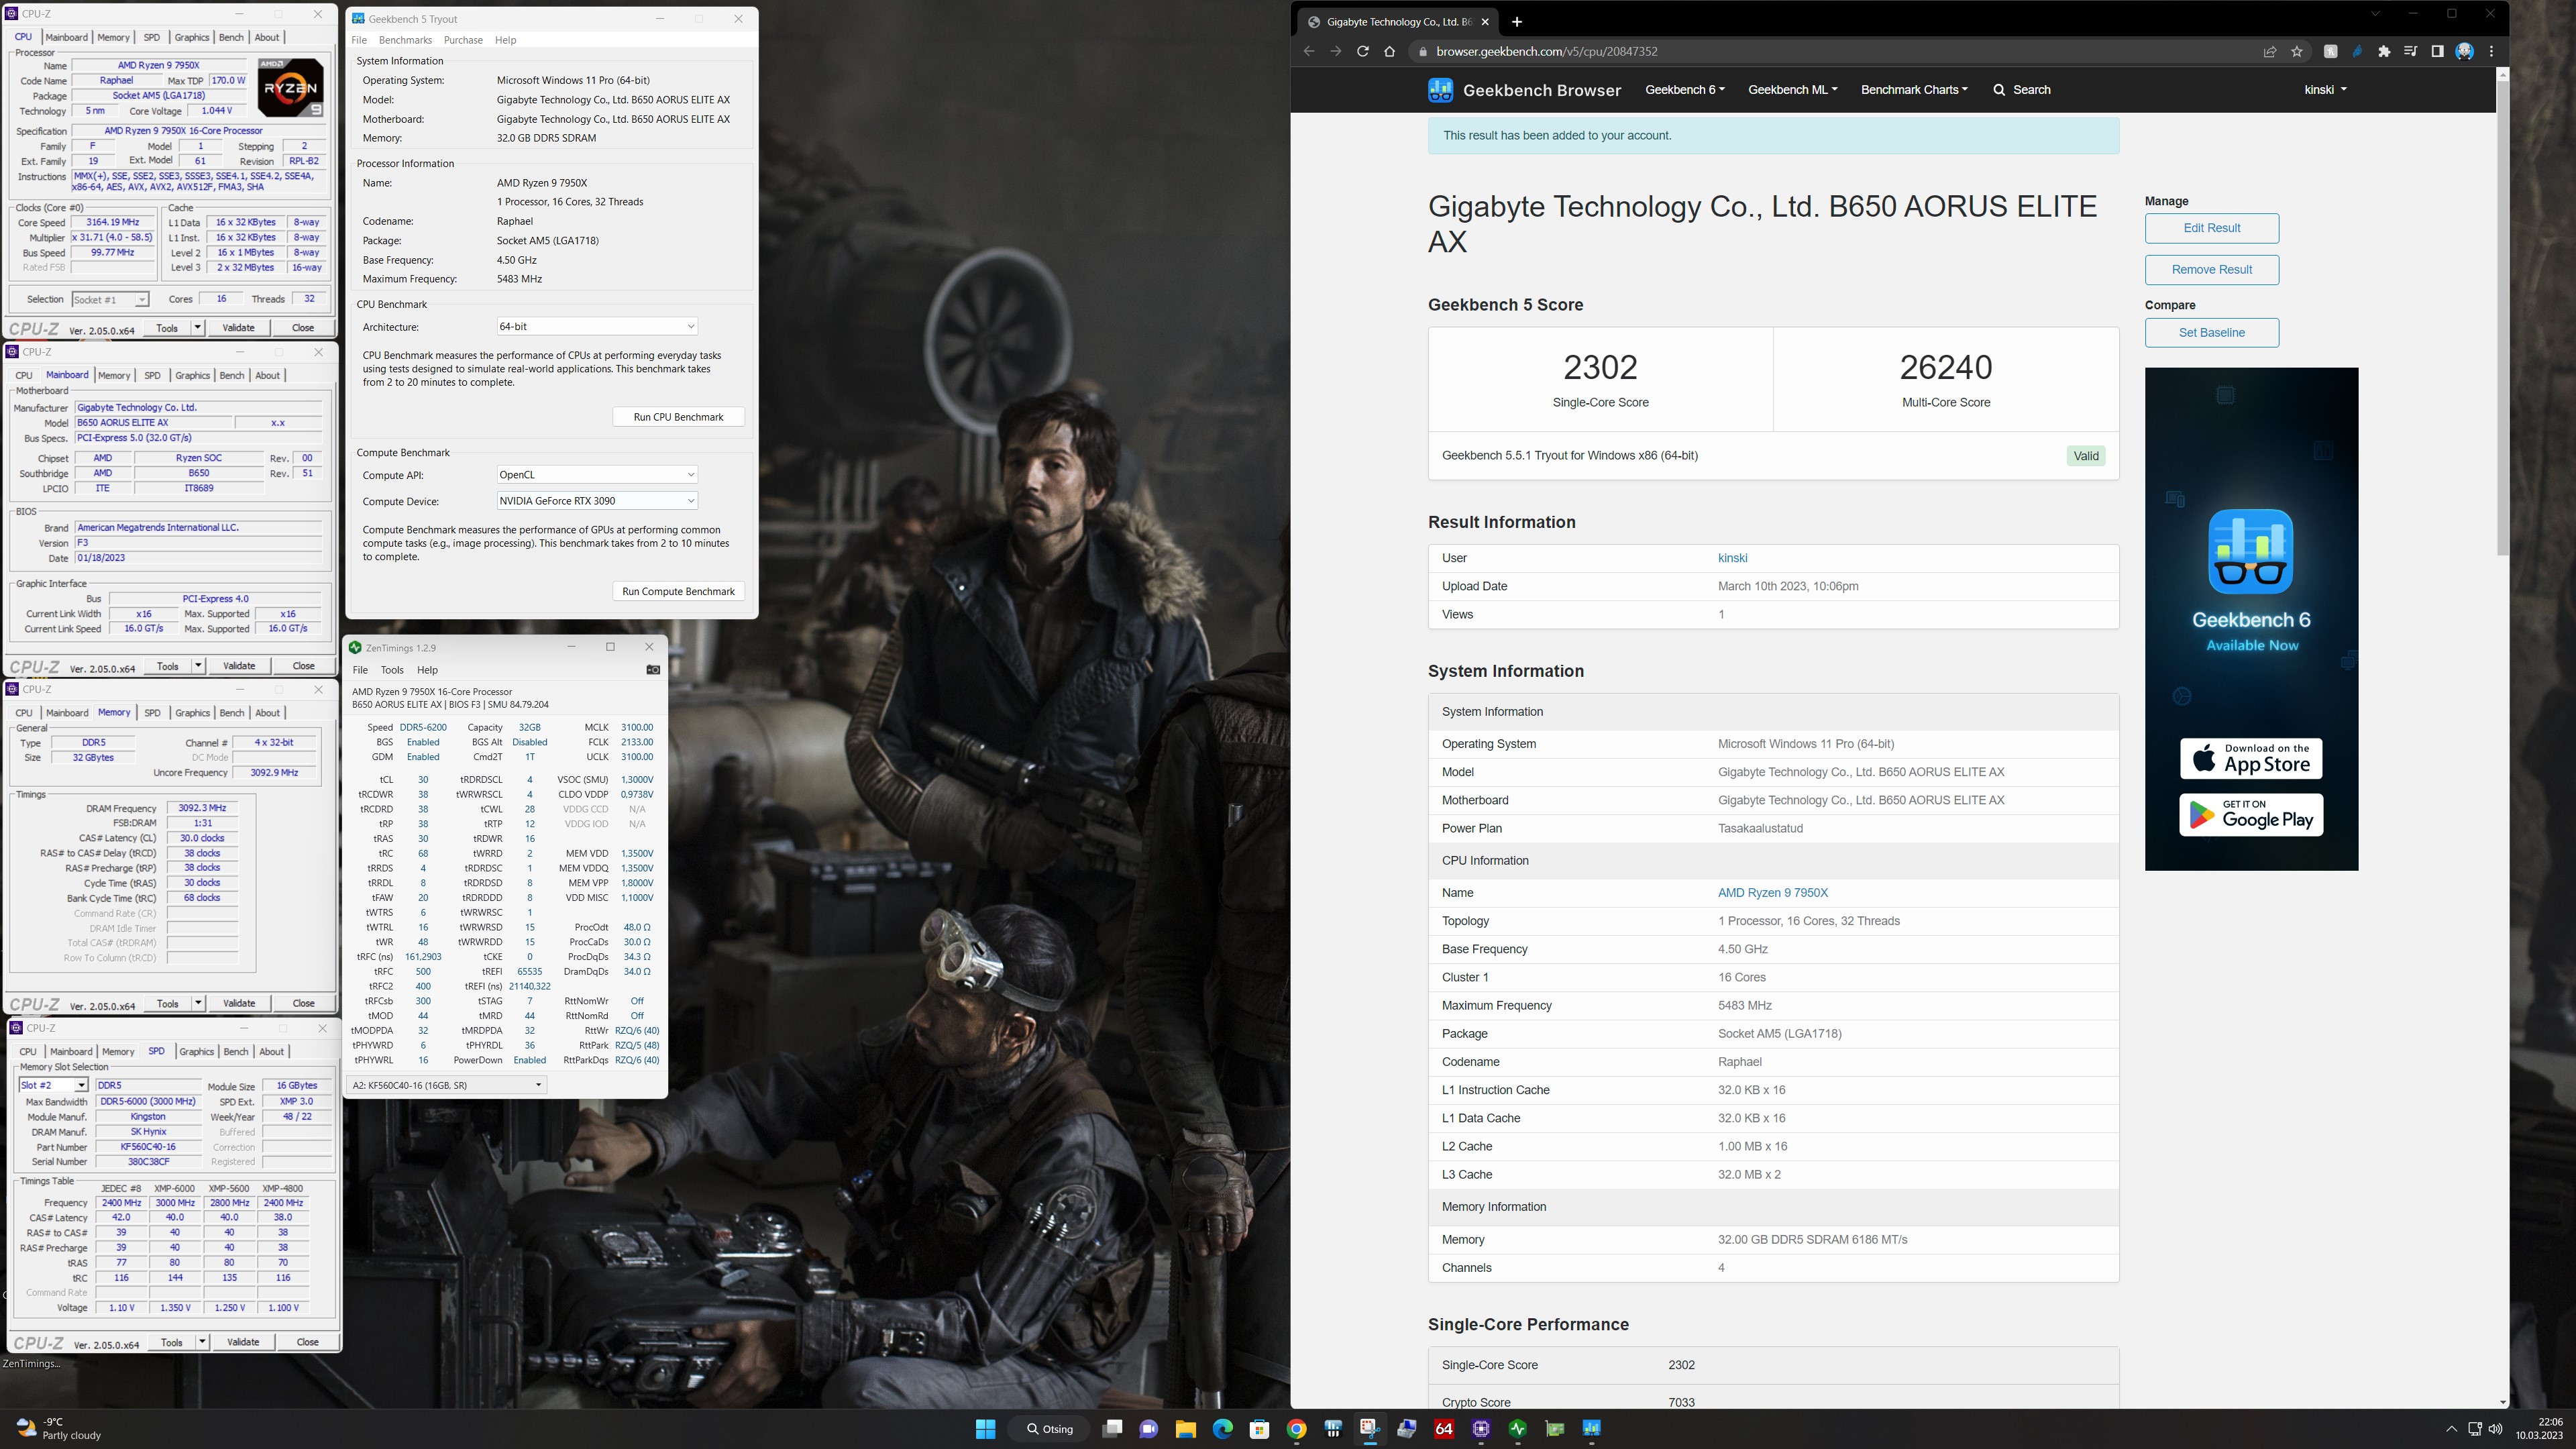The height and width of the screenshot is (1449, 2576).
Task: Switch to ZenTimings green taskbar icon
Action: (x=1518, y=1429)
